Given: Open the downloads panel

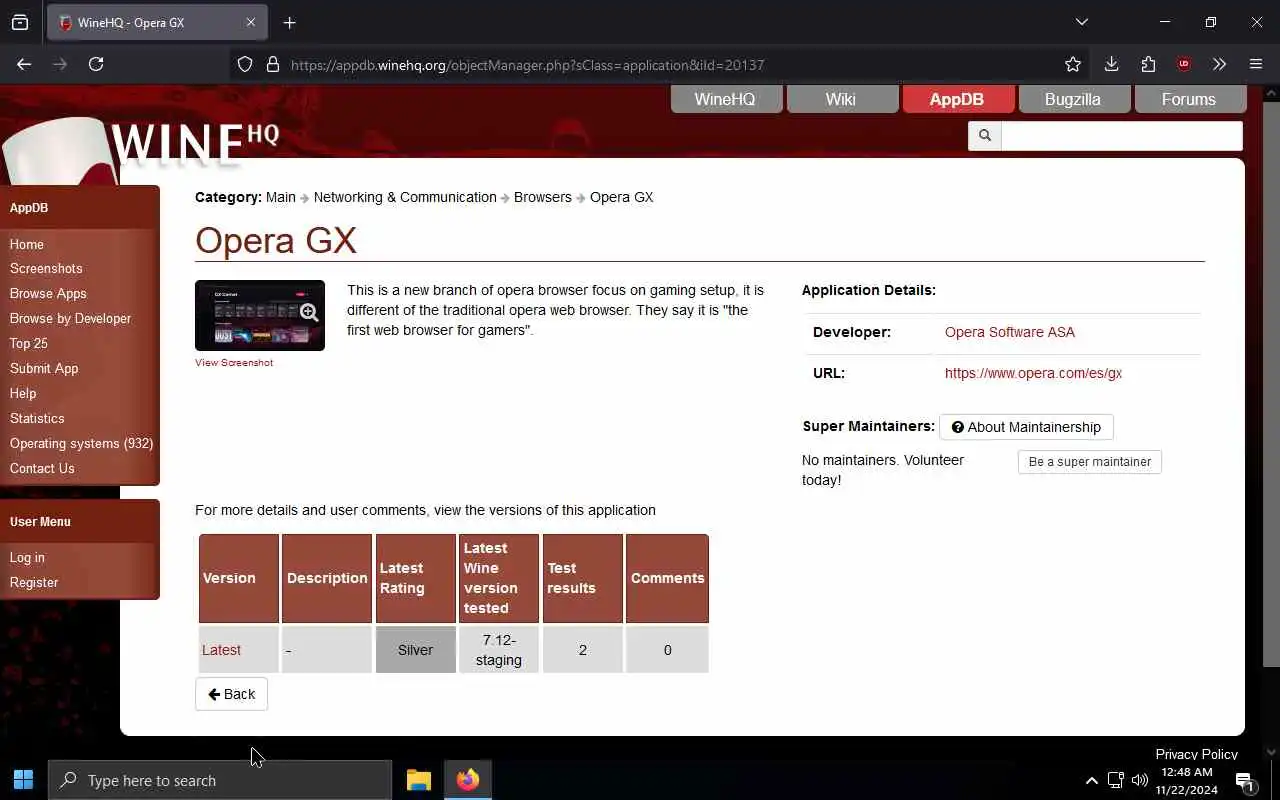Looking at the screenshot, I should click(1111, 64).
